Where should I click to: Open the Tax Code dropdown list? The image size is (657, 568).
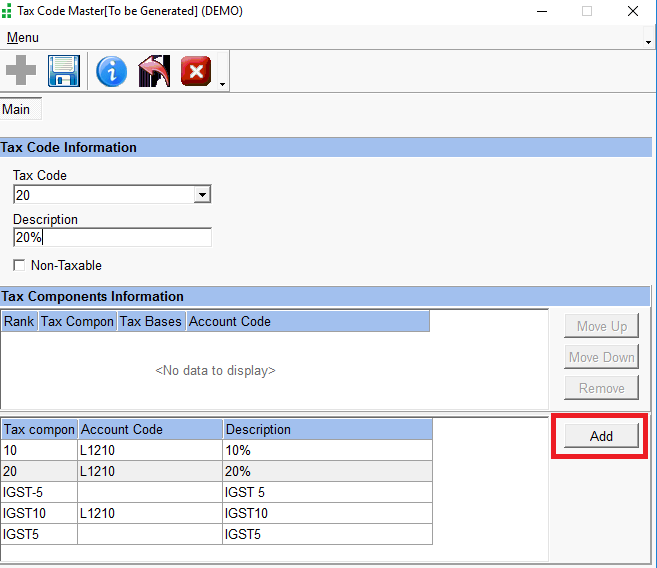coord(202,195)
